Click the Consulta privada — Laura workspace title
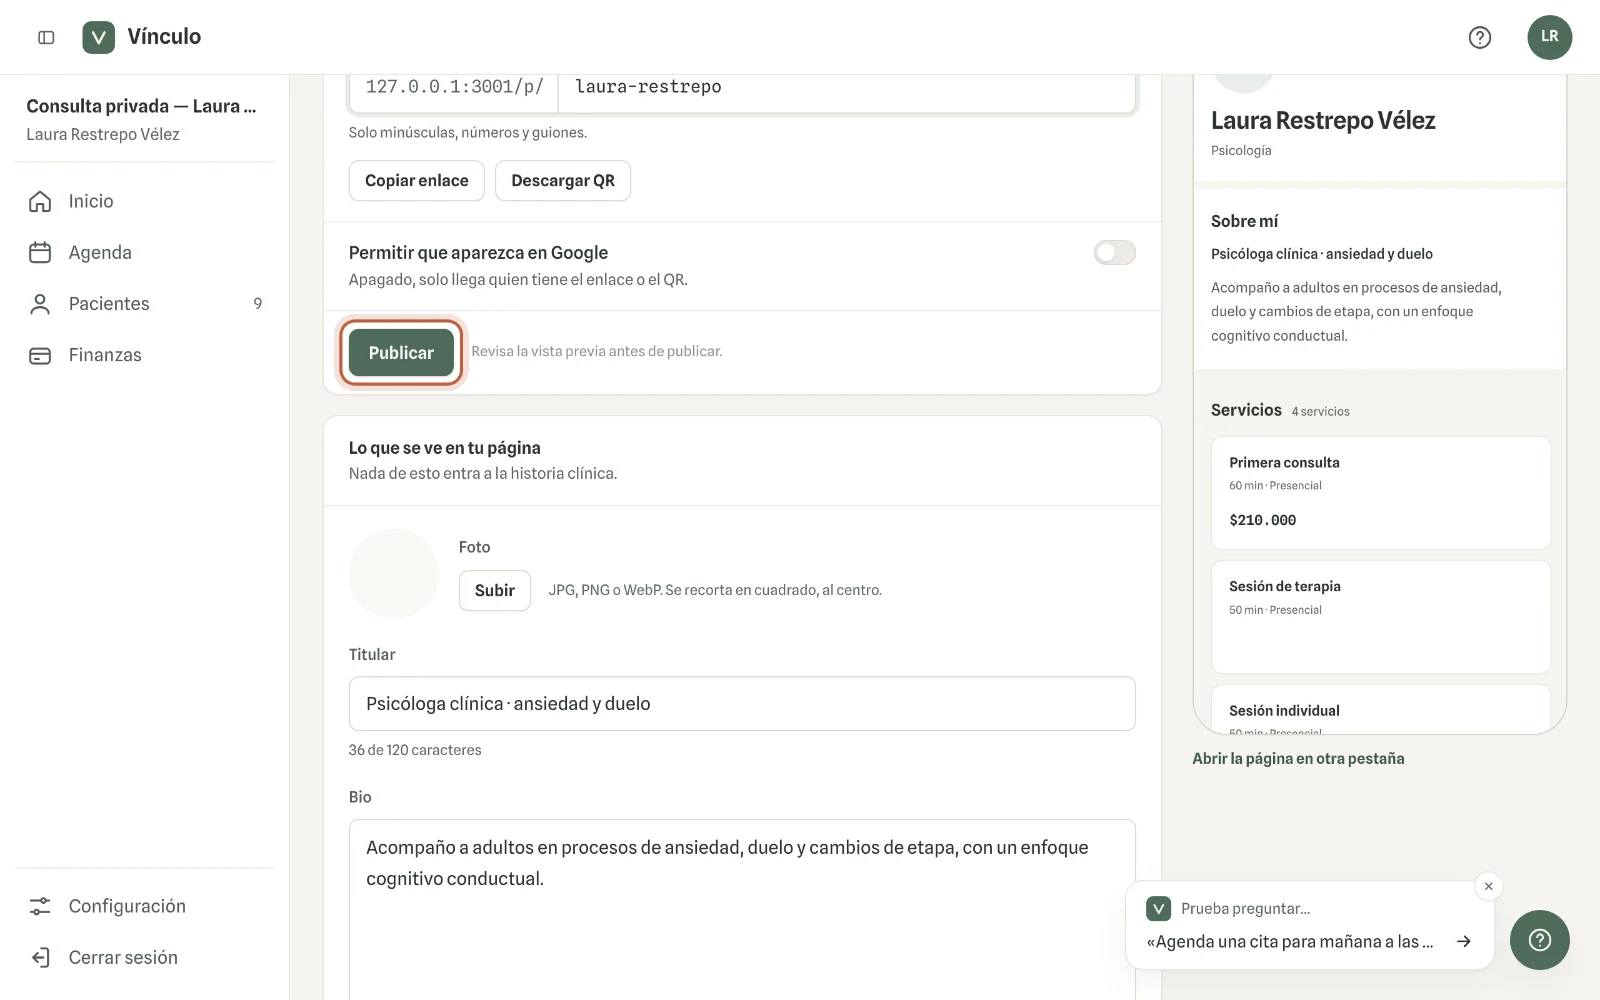The image size is (1600, 1000). 141,106
